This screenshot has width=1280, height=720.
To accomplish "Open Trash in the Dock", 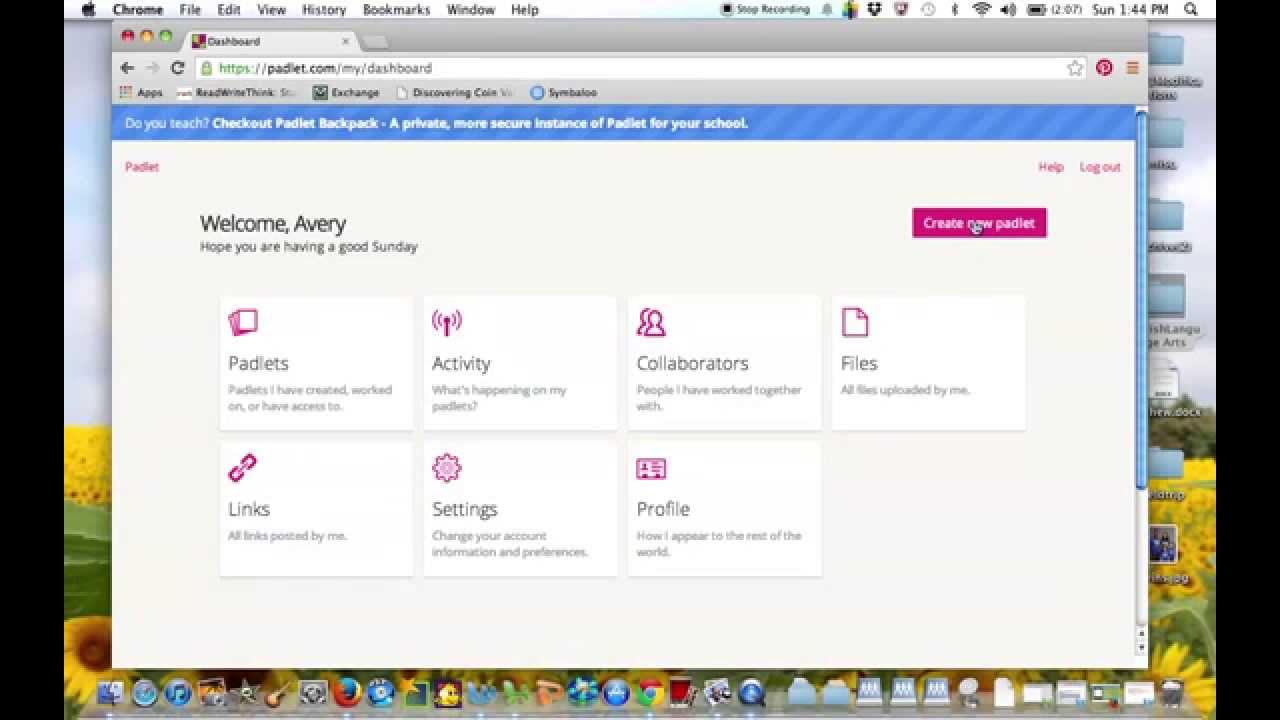I will pos(1172,693).
